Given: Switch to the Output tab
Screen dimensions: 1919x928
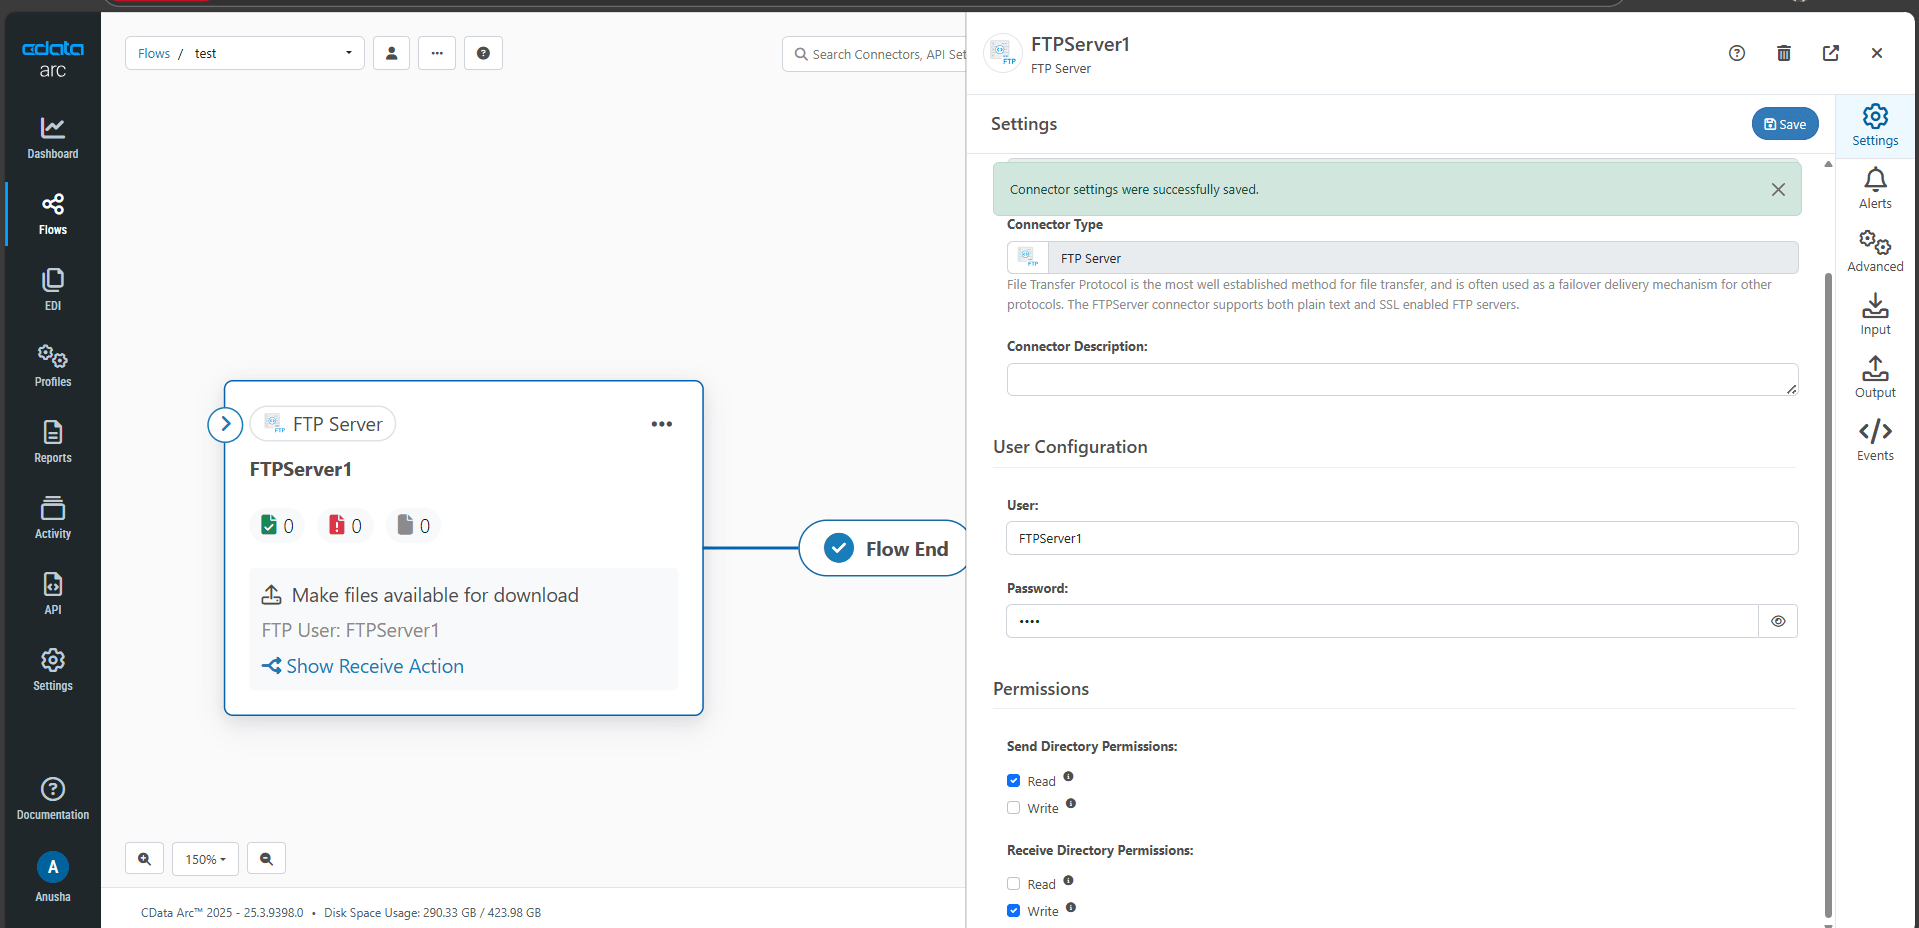Looking at the screenshot, I should pos(1874,377).
